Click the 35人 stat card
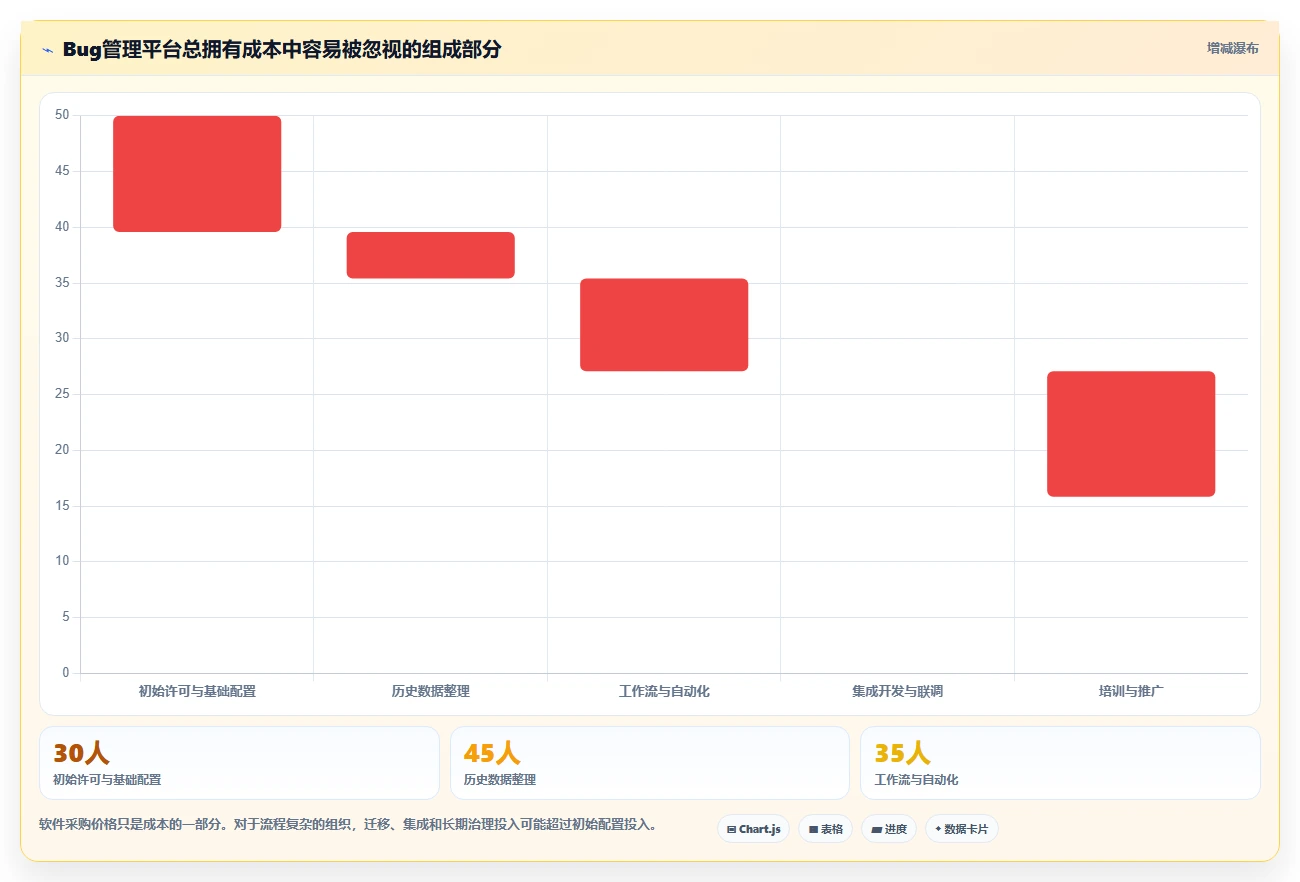The height and width of the screenshot is (882, 1300). click(x=1060, y=763)
